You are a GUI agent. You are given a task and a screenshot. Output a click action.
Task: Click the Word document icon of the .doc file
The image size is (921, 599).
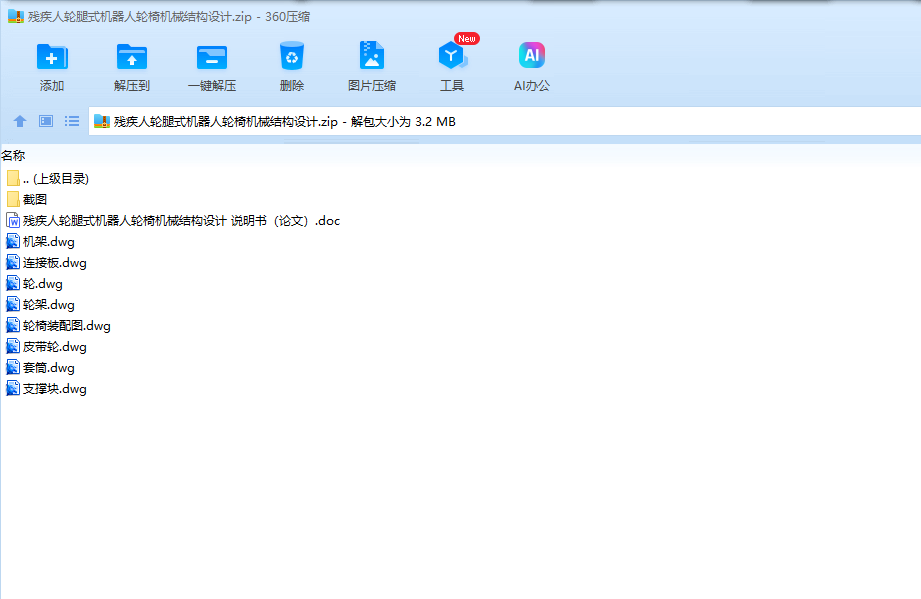[x=13, y=220]
